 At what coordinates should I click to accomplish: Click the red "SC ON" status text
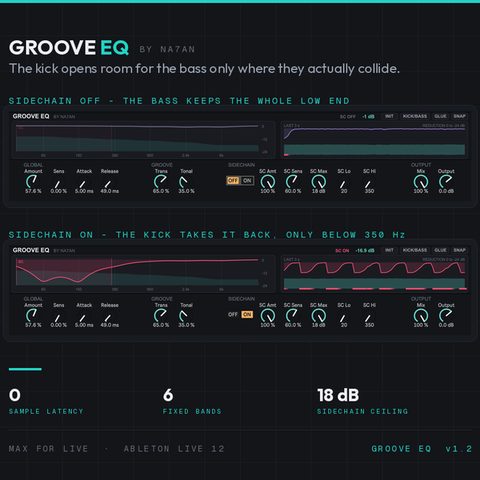[x=342, y=250]
